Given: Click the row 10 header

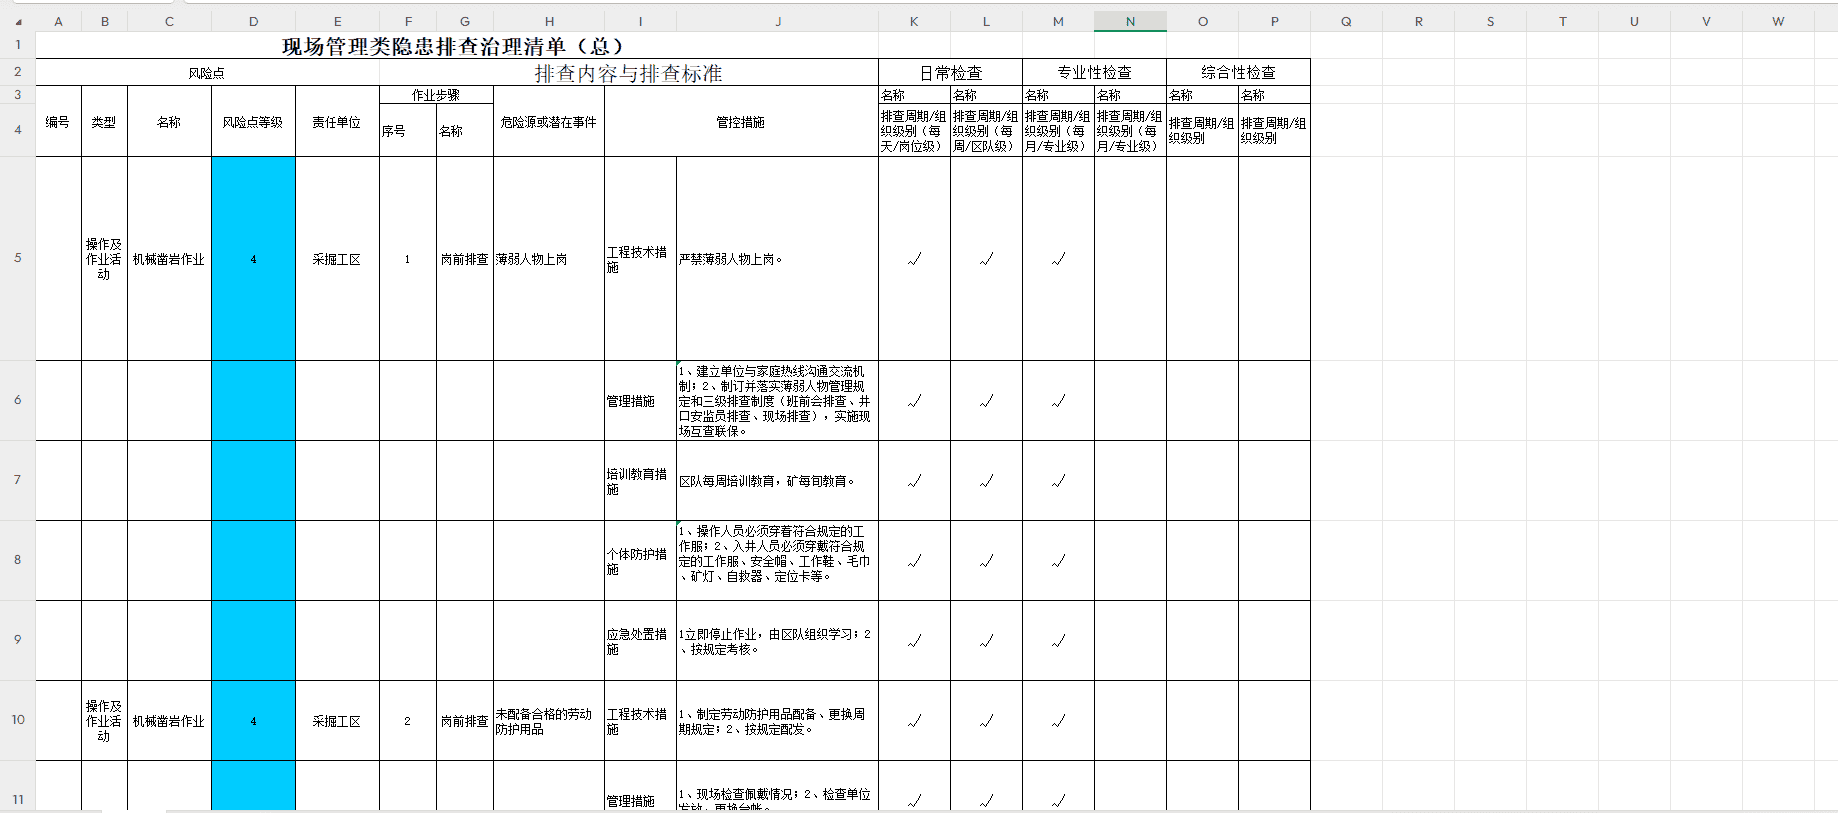Looking at the screenshot, I should (18, 720).
